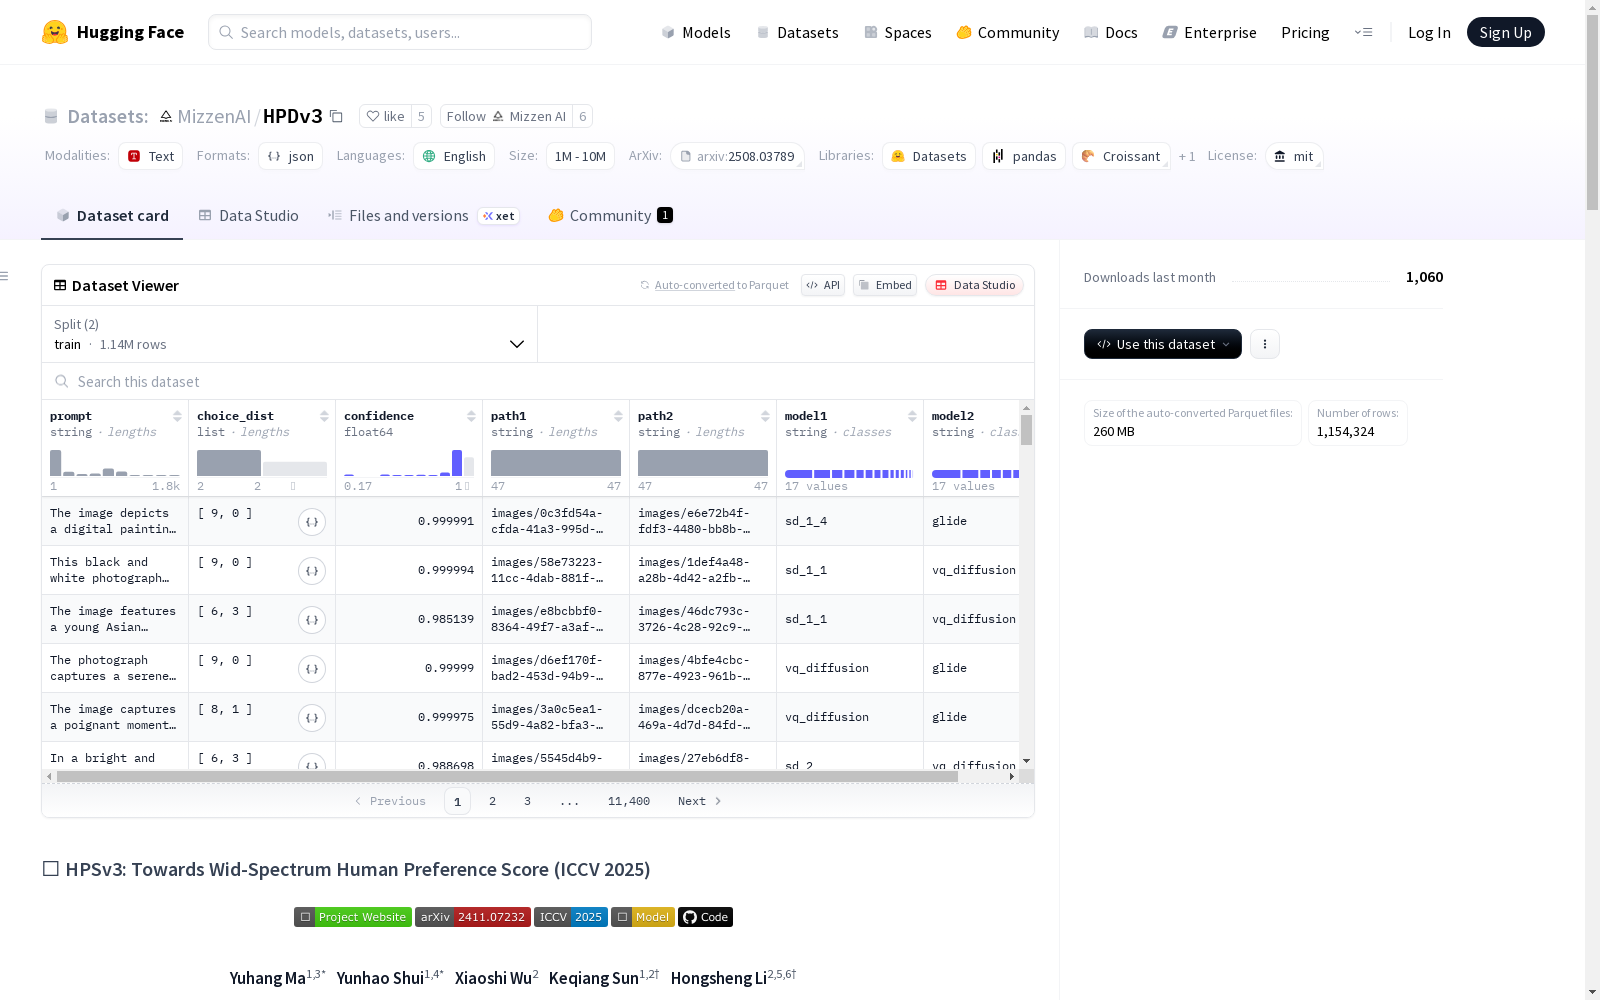Image resolution: width=1600 pixels, height=1000 pixels.
Task: Open the Pricing page
Action: (x=1305, y=32)
